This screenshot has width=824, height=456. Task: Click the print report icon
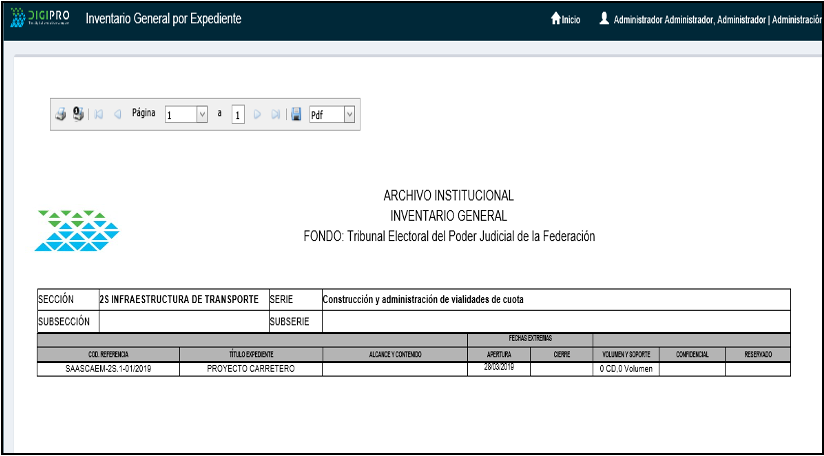click(x=61, y=115)
